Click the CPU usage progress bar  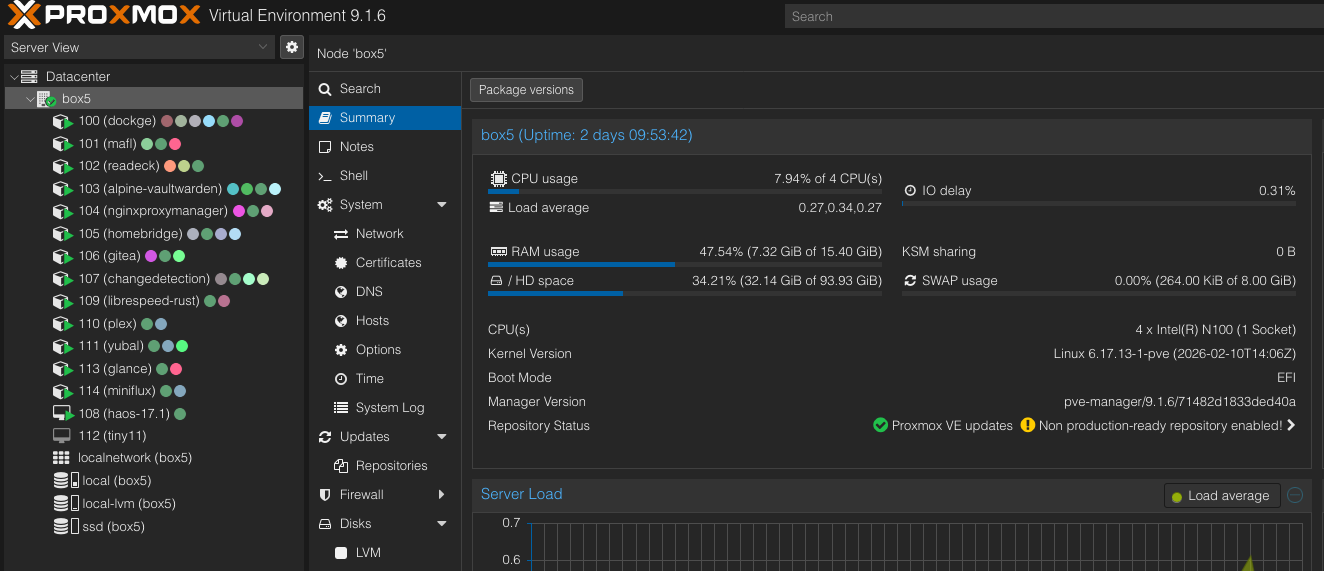pyautogui.click(x=685, y=191)
